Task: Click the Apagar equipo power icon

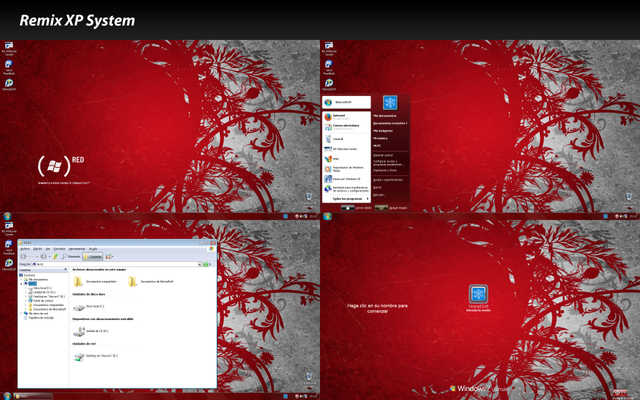Action: coord(381,208)
